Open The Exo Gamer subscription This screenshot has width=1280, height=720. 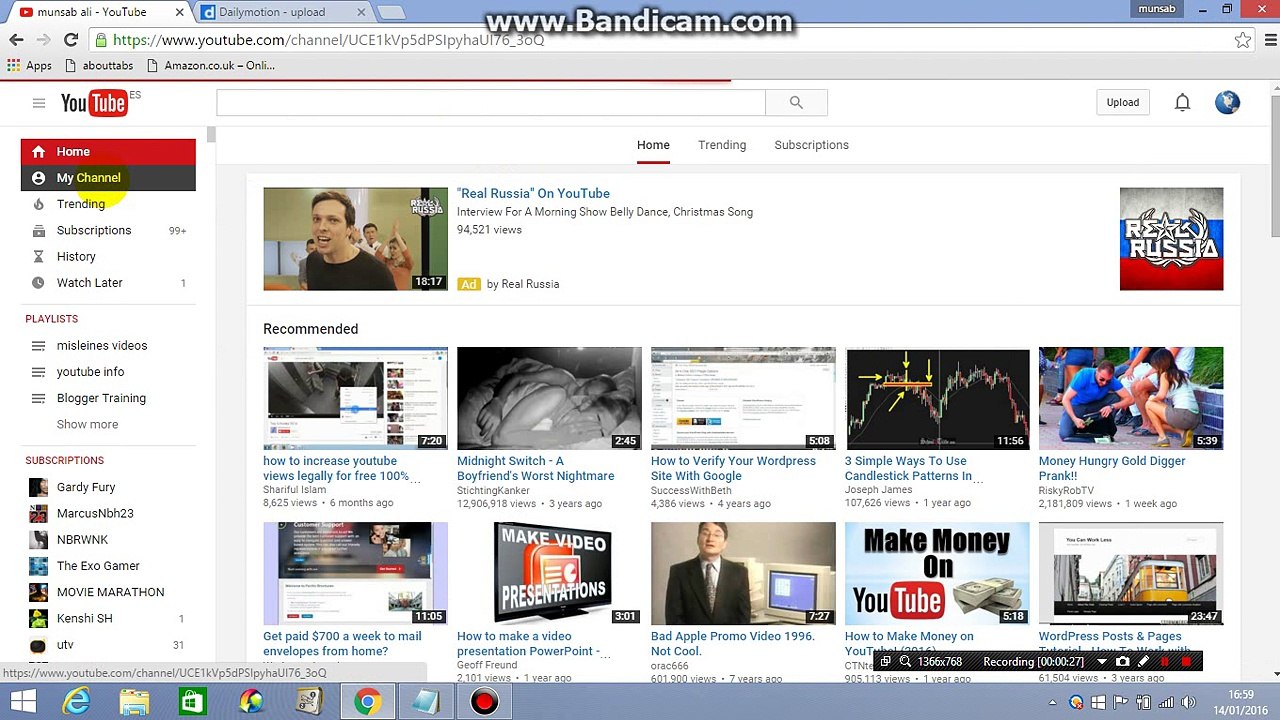(98, 566)
